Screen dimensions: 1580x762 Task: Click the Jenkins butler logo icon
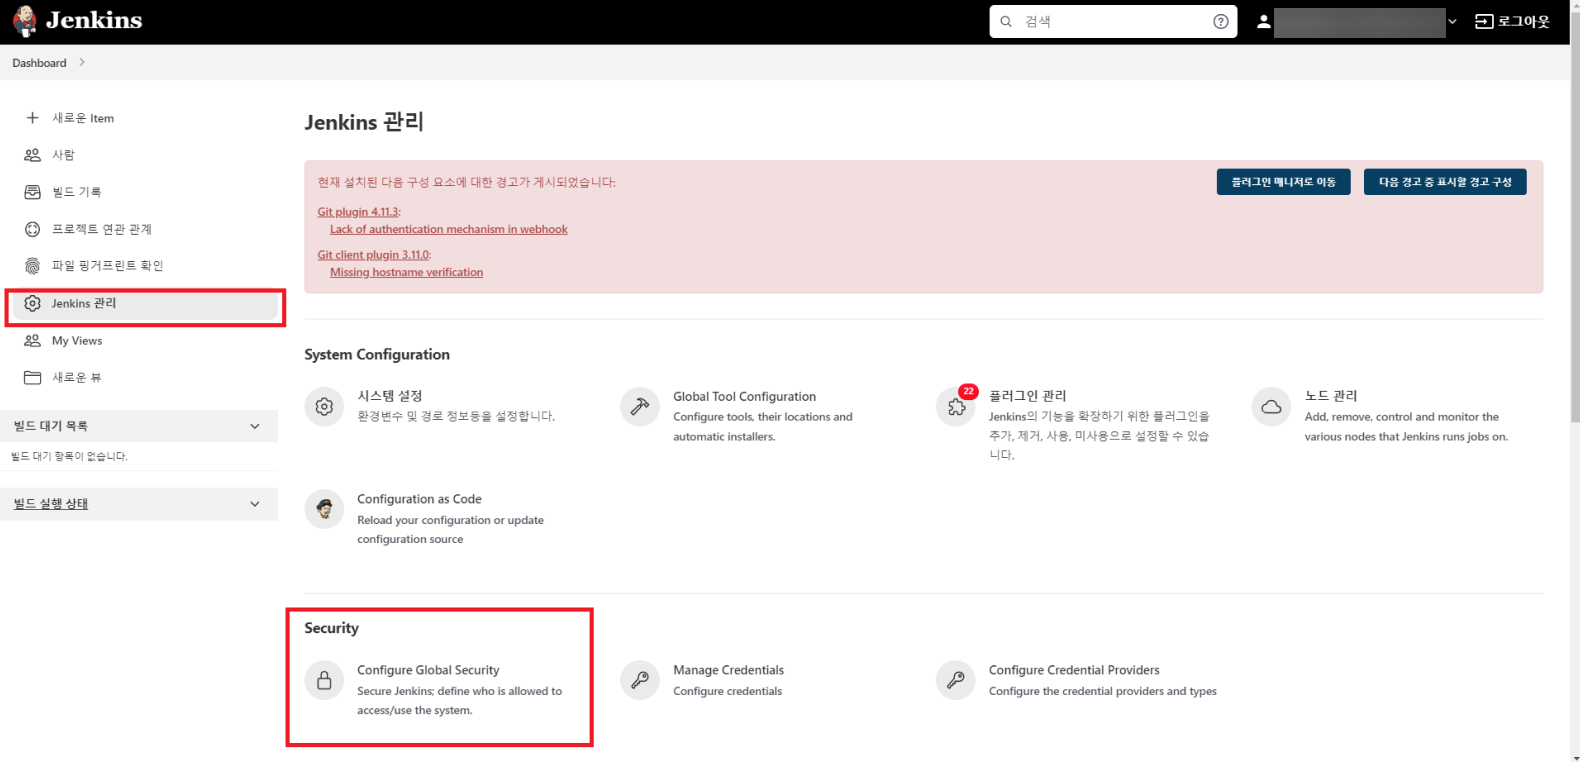coord(25,21)
